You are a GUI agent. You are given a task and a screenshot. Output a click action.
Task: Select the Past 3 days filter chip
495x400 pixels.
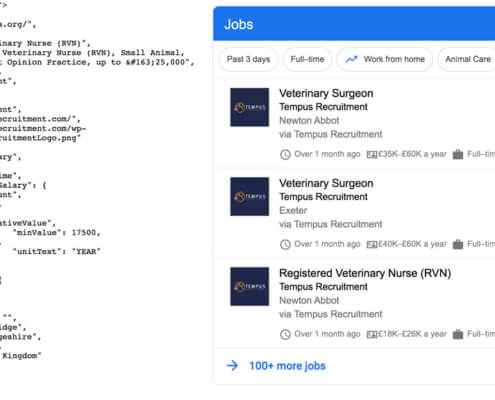[248, 59]
